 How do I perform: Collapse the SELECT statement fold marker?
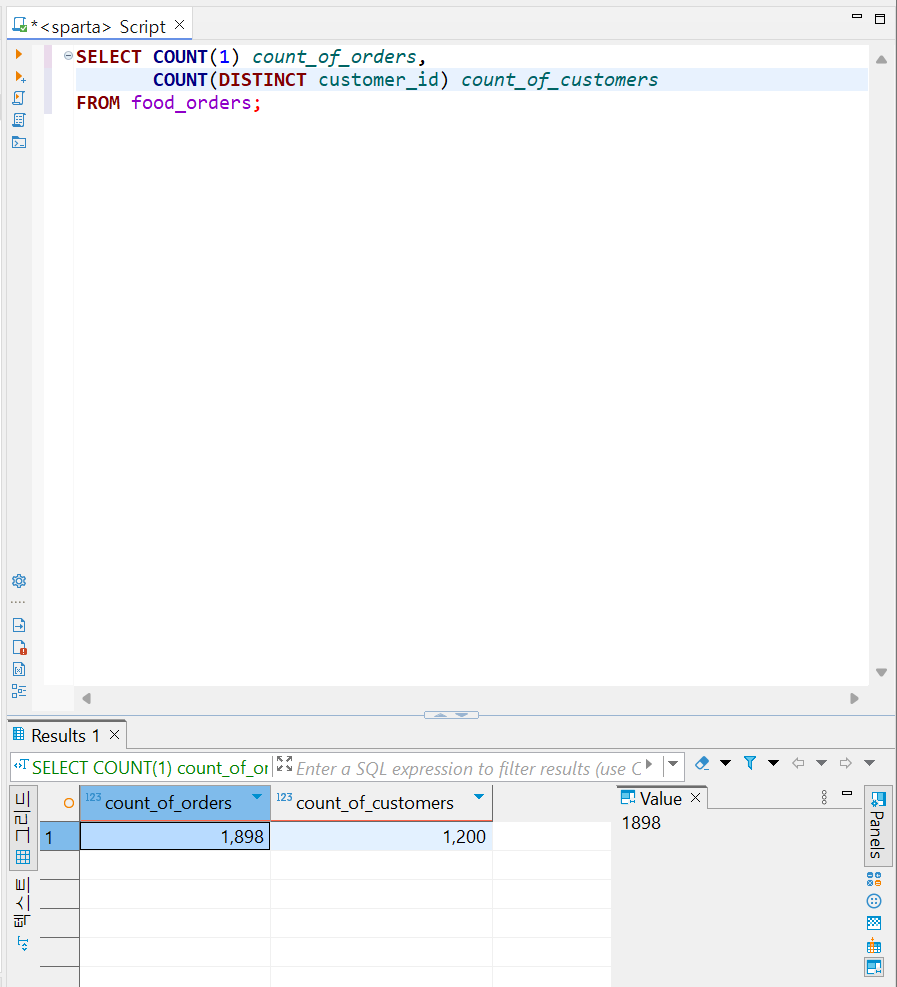68,56
